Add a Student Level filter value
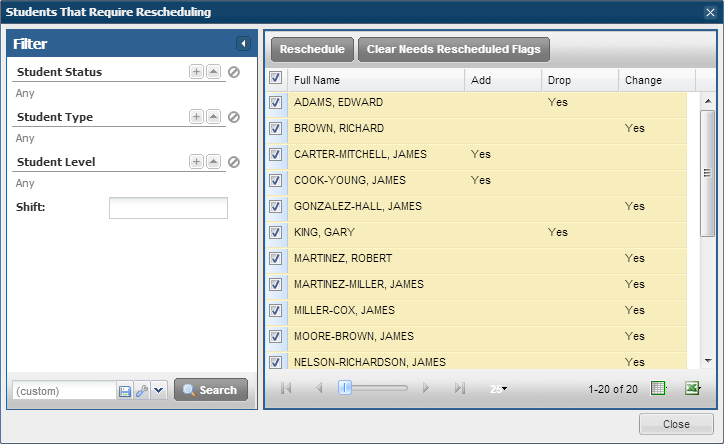This screenshot has height=444, width=724. (196, 162)
